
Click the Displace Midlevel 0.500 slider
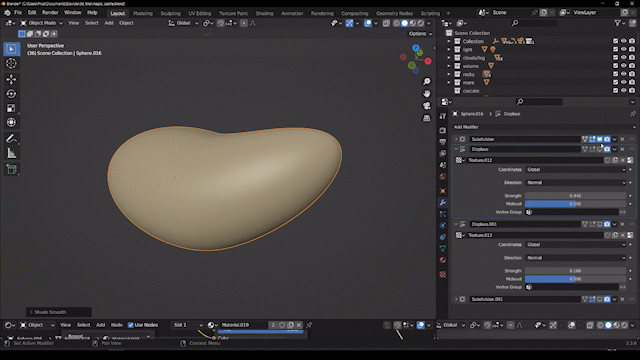tap(576, 204)
